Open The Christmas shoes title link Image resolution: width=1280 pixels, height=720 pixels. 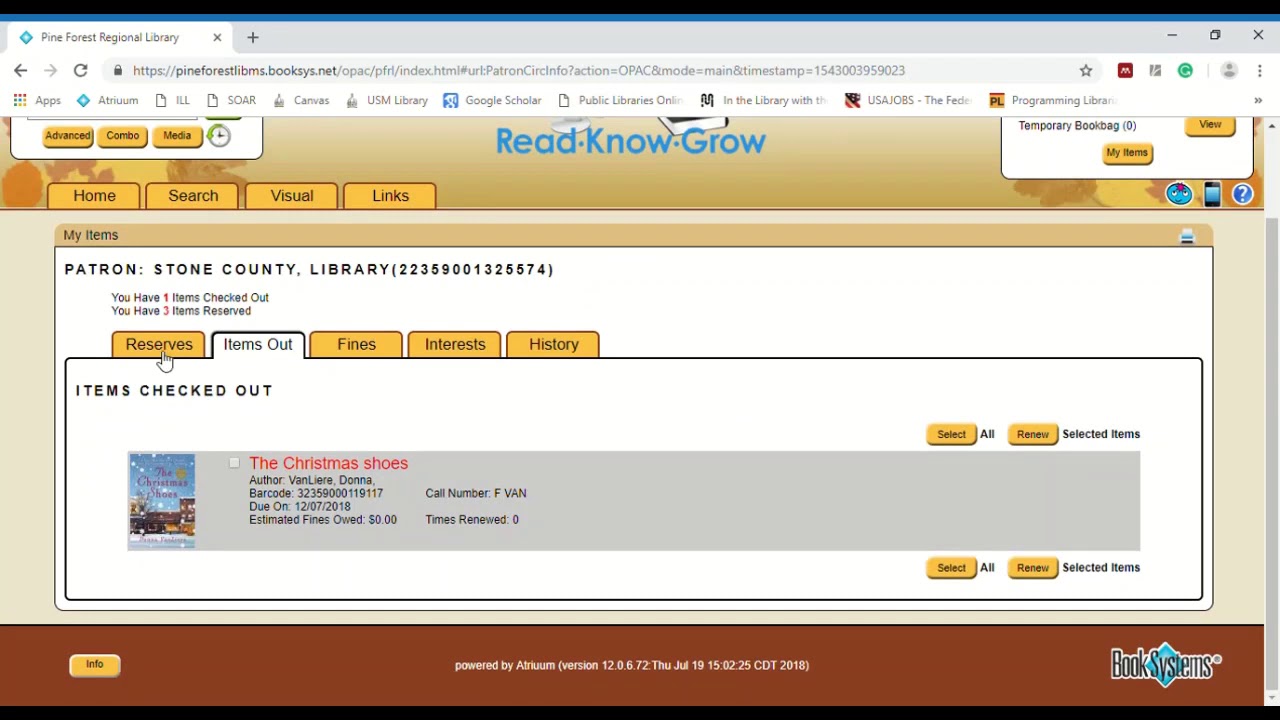point(328,463)
